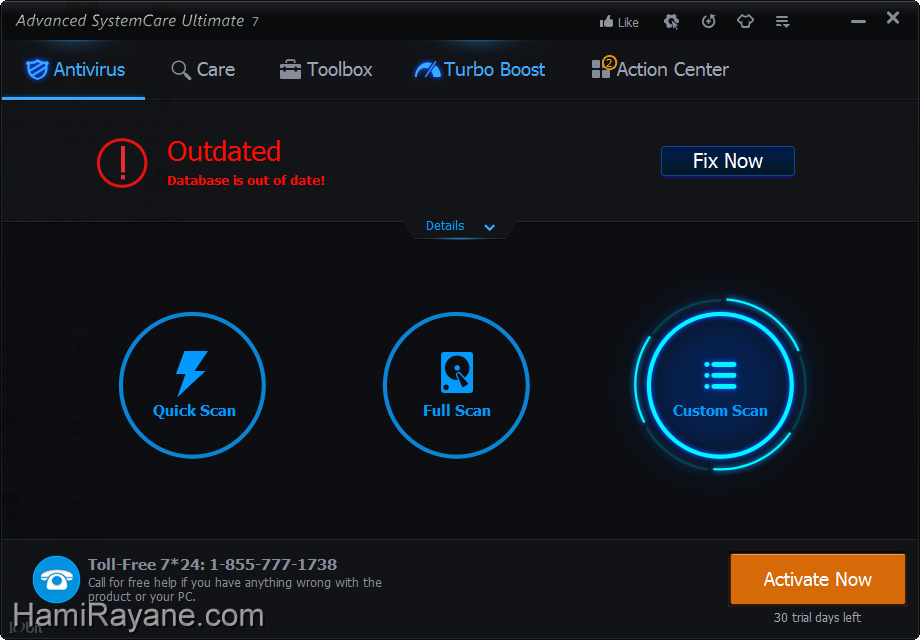The width and height of the screenshot is (920, 640).
Task: Click the blue telephone support icon
Action: 56,580
